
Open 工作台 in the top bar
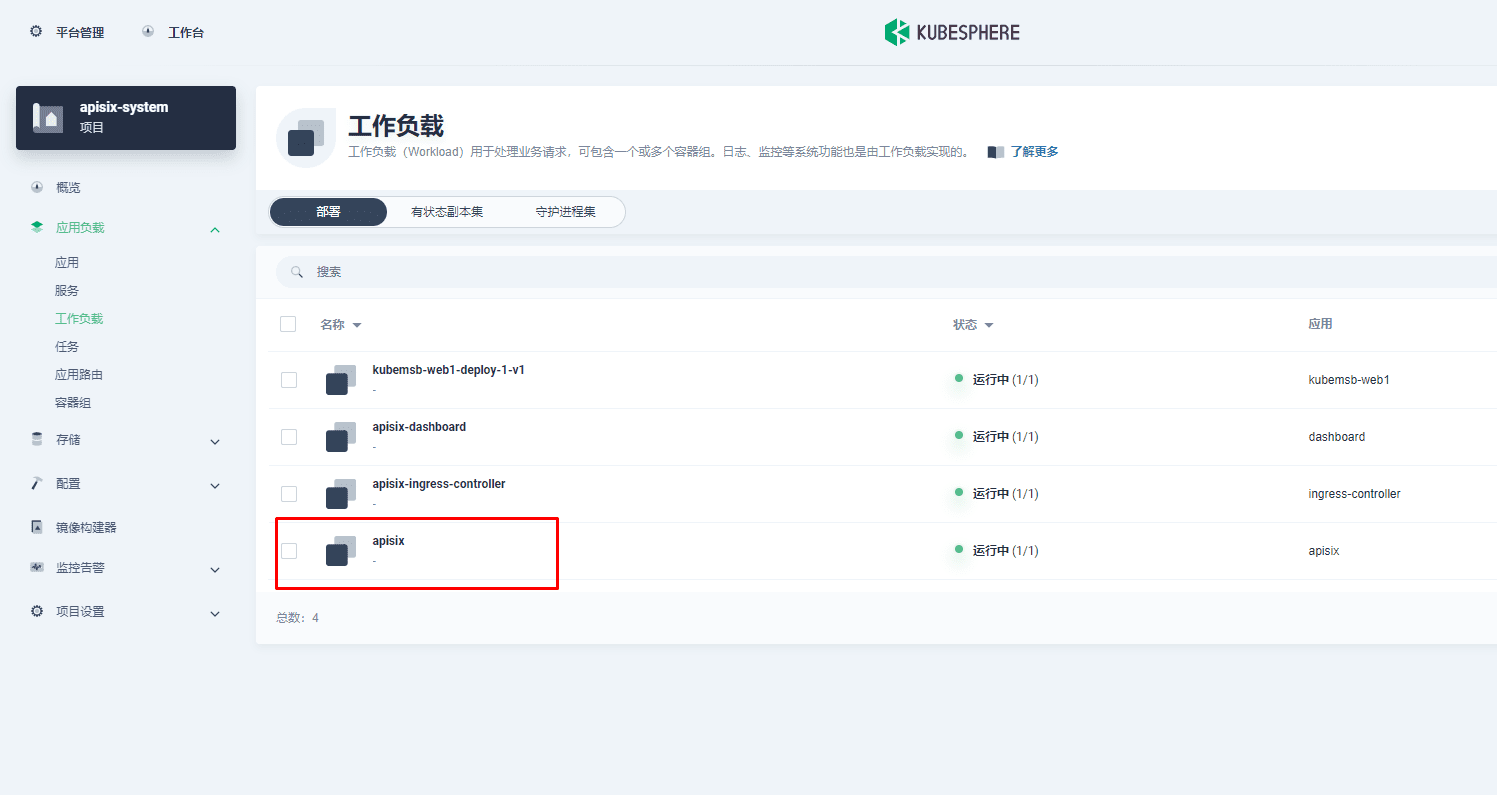click(186, 32)
